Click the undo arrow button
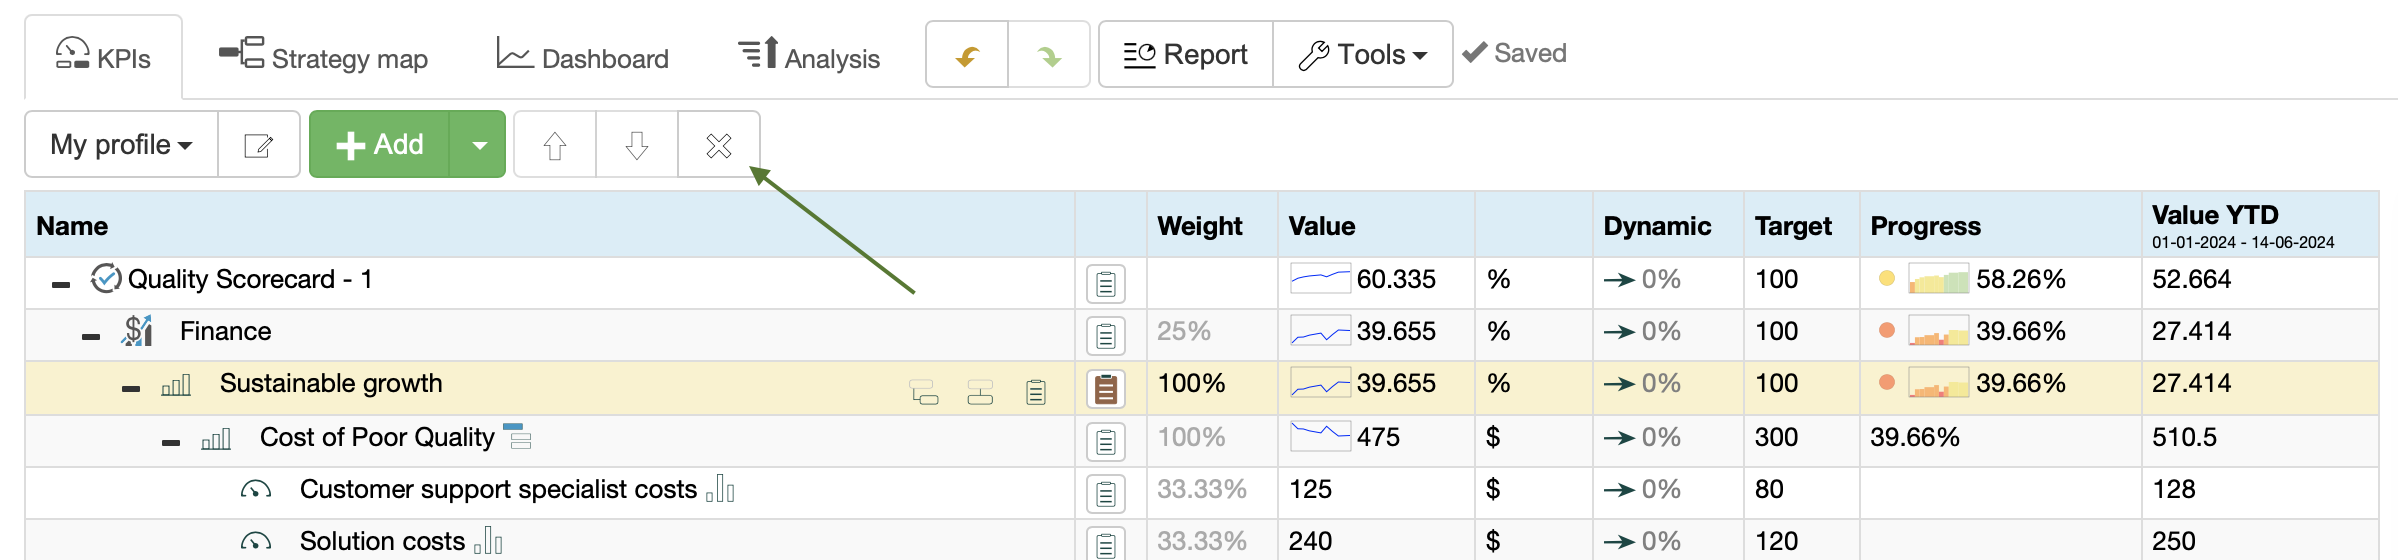Image resolution: width=2398 pixels, height=560 pixels. pyautogui.click(x=967, y=55)
